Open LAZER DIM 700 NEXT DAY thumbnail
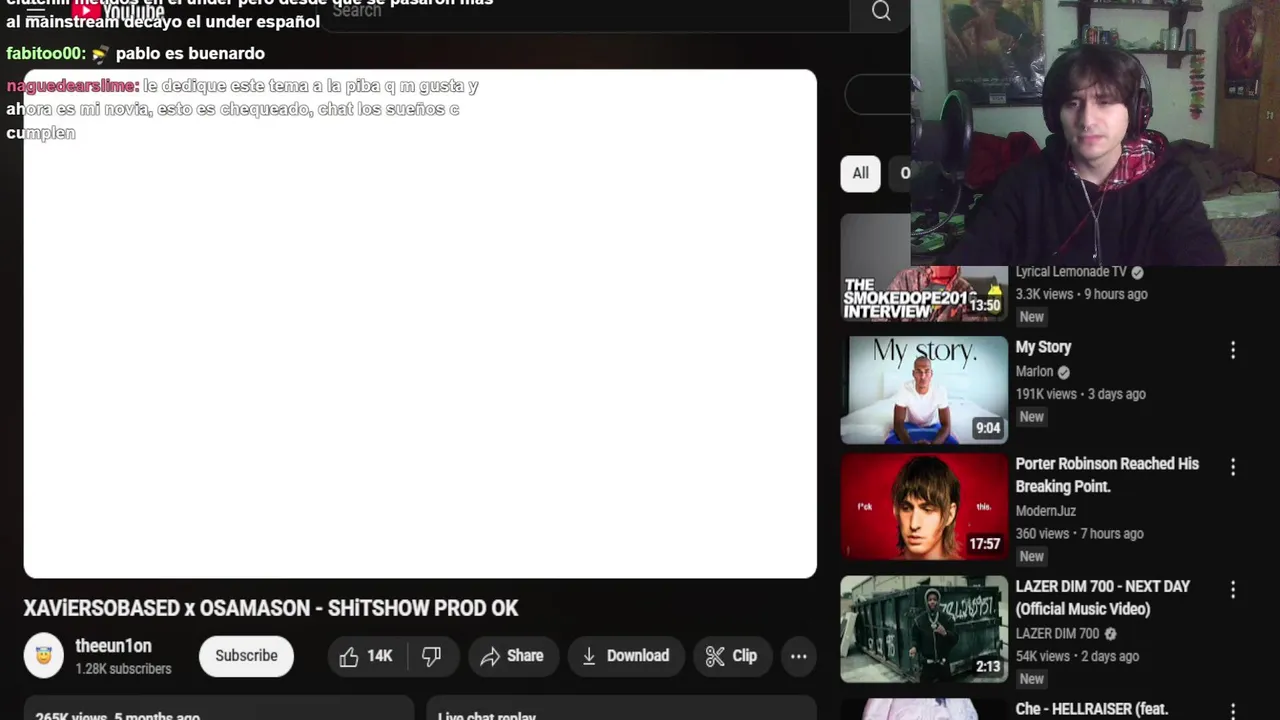 [x=924, y=629]
